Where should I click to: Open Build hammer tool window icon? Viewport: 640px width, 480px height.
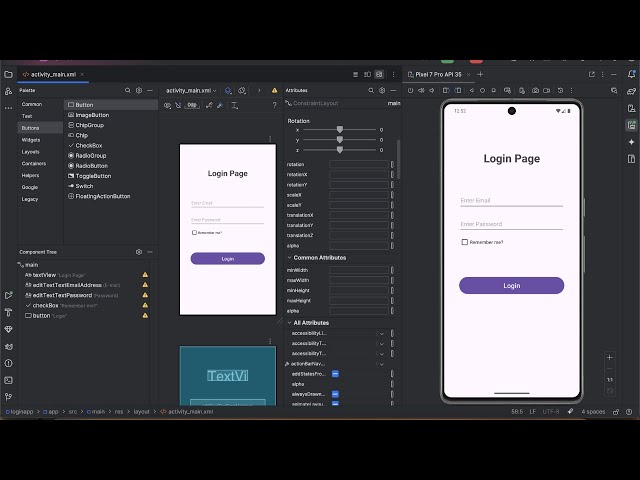[x=8, y=313]
